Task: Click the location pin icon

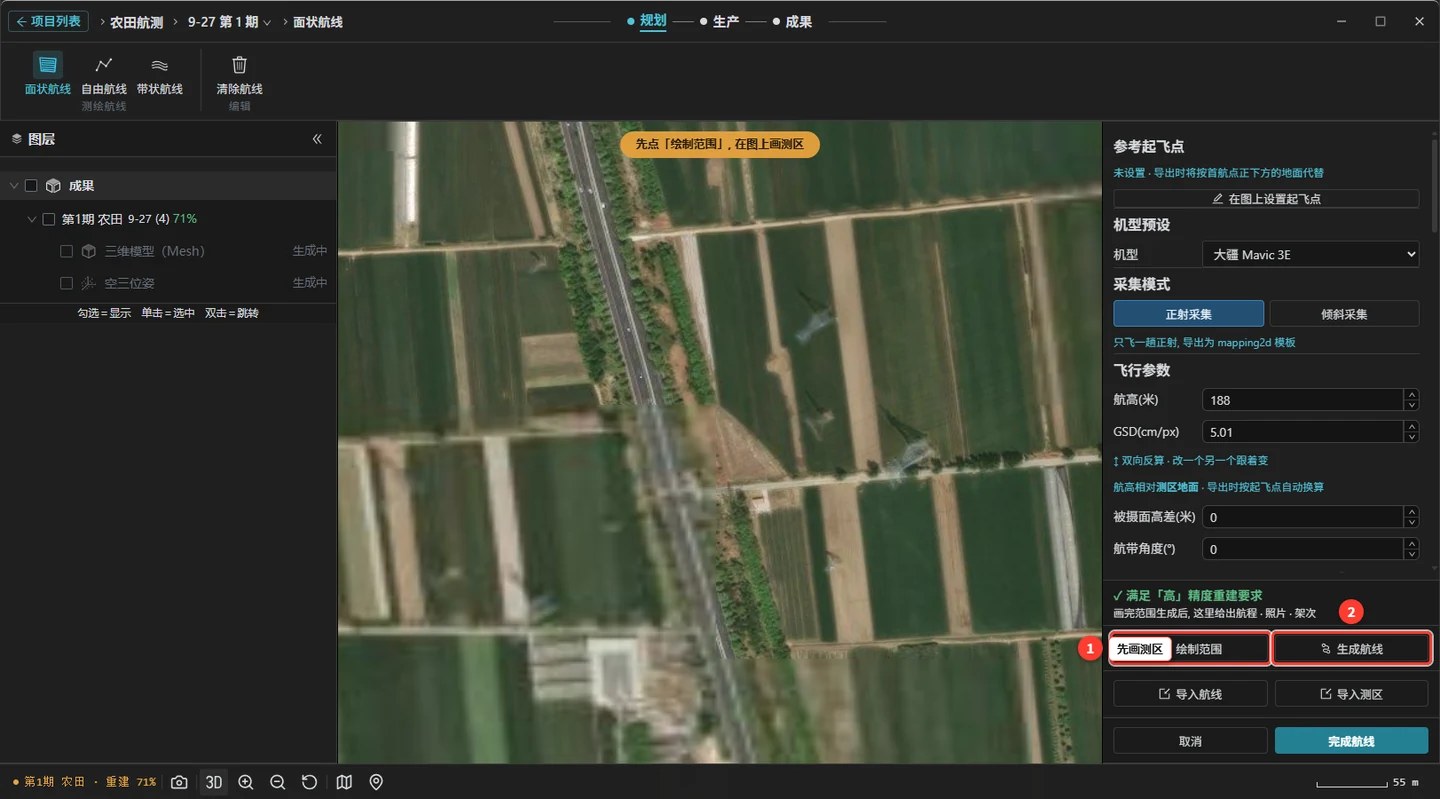Action: click(x=376, y=782)
